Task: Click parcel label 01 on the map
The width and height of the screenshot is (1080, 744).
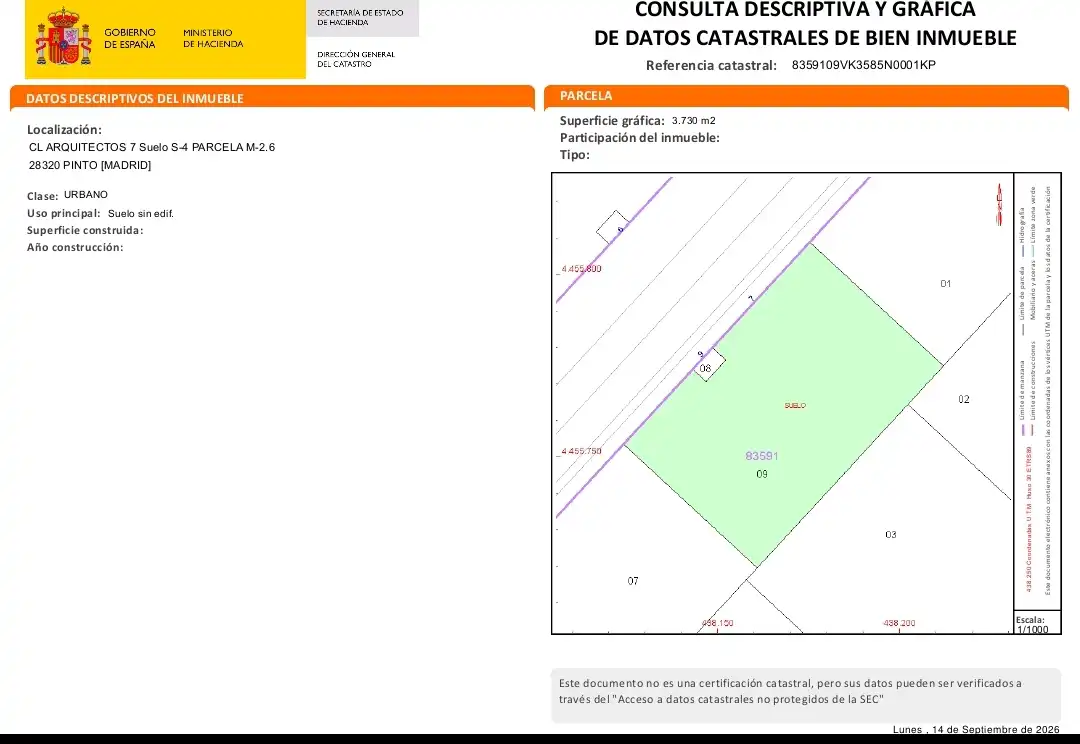Action: click(x=946, y=284)
